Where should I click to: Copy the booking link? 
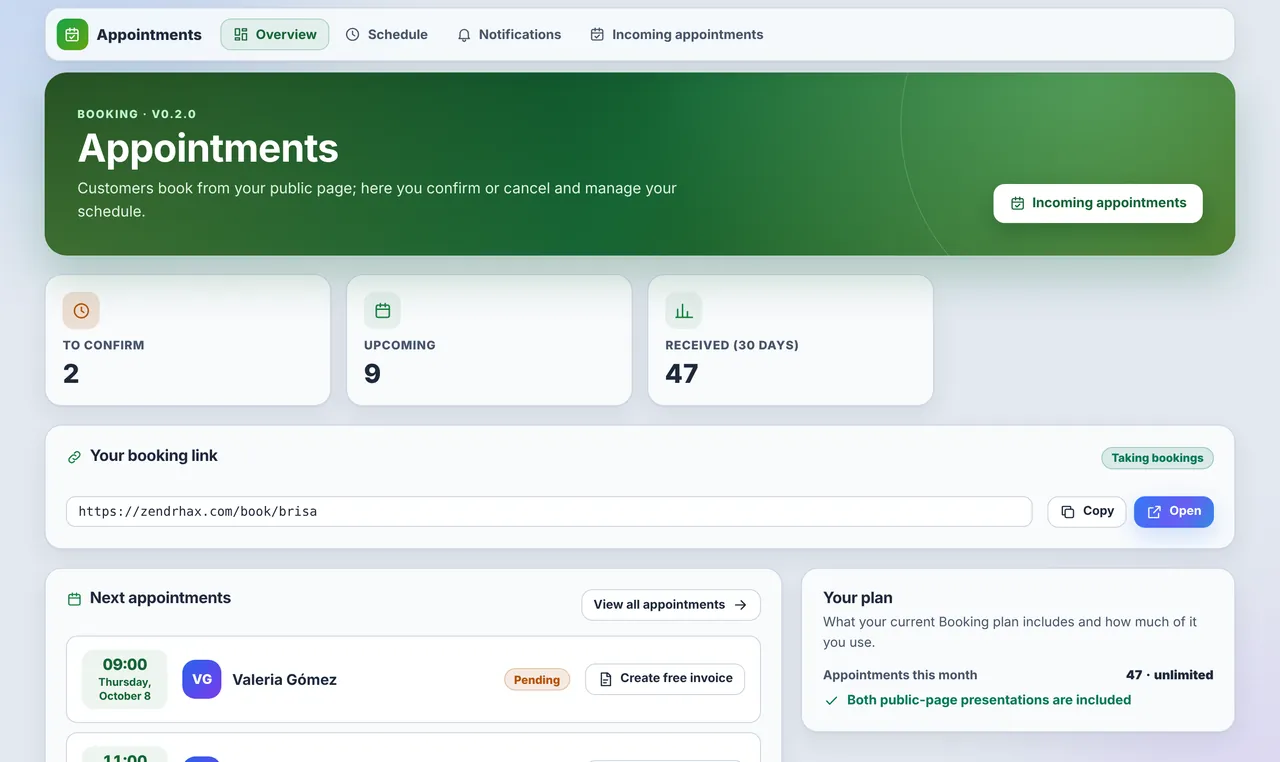[1087, 511]
